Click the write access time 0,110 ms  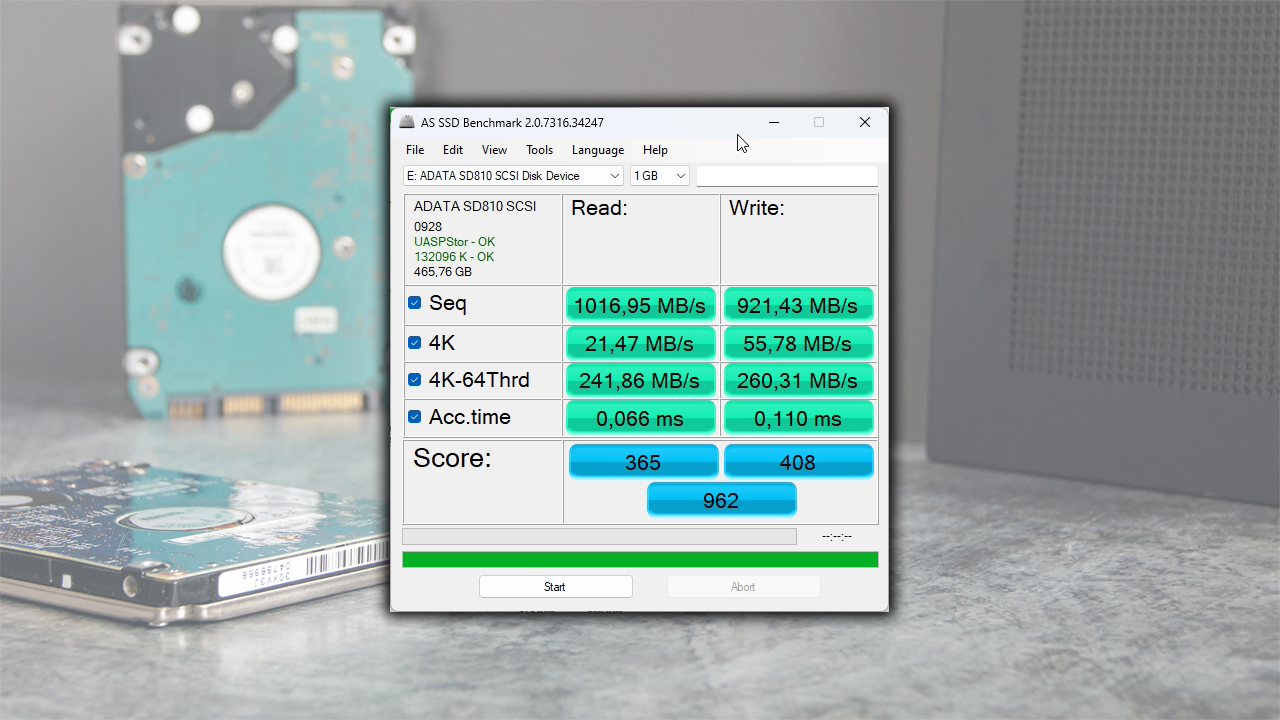click(x=798, y=418)
